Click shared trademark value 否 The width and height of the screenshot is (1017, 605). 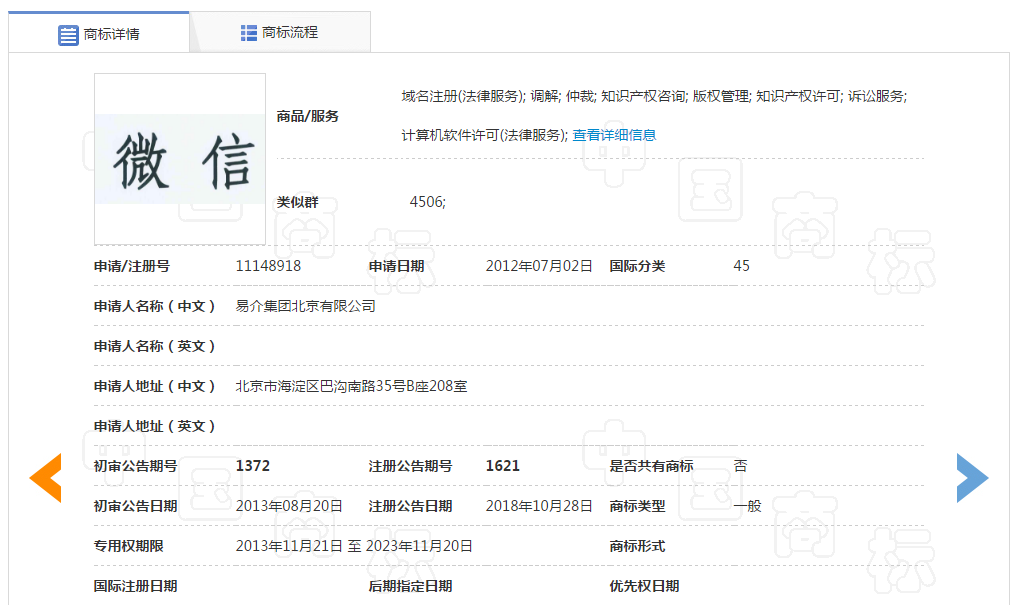pos(741,466)
